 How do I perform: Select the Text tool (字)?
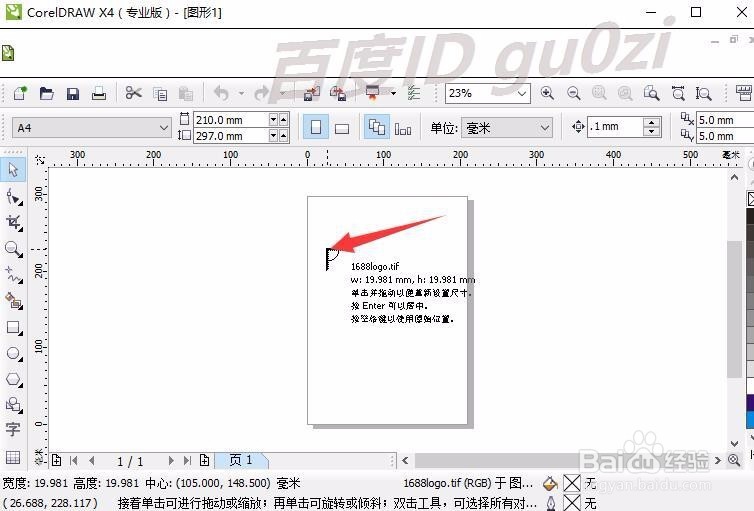click(x=13, y=429)
